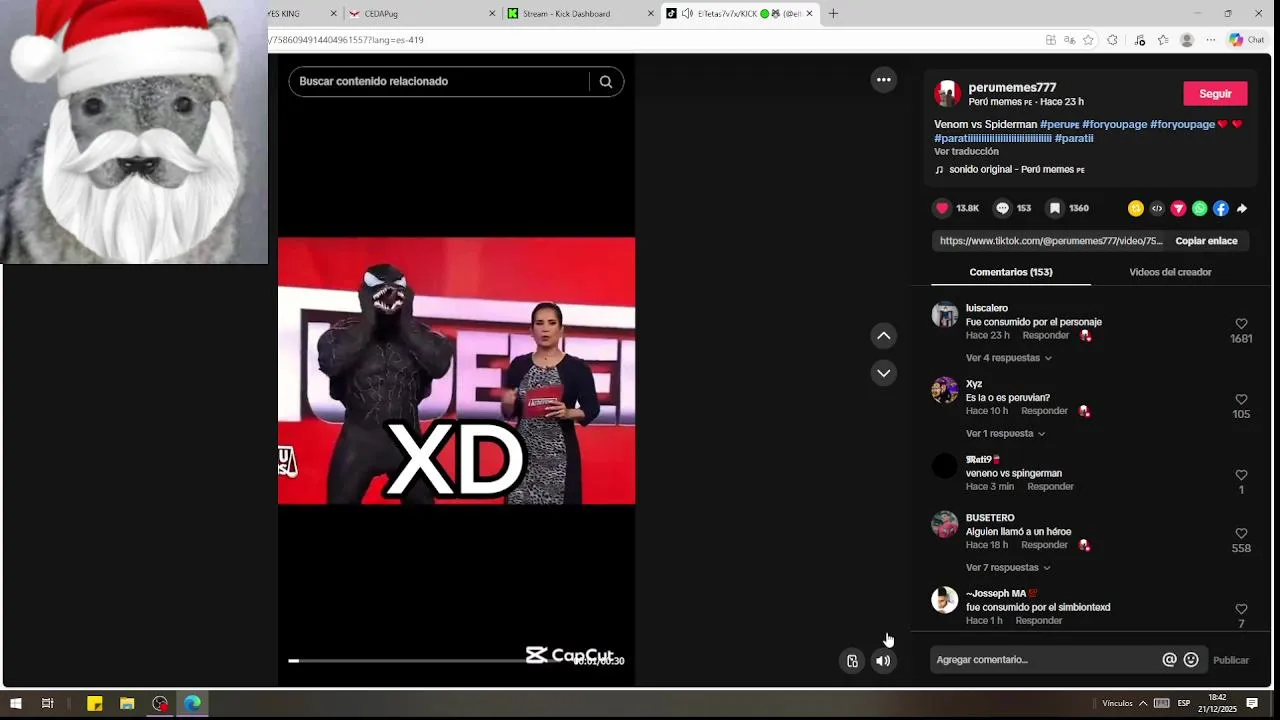Reply to luiscalero's comment via Responder
Screen dimensions: 1280x720
1045,336
